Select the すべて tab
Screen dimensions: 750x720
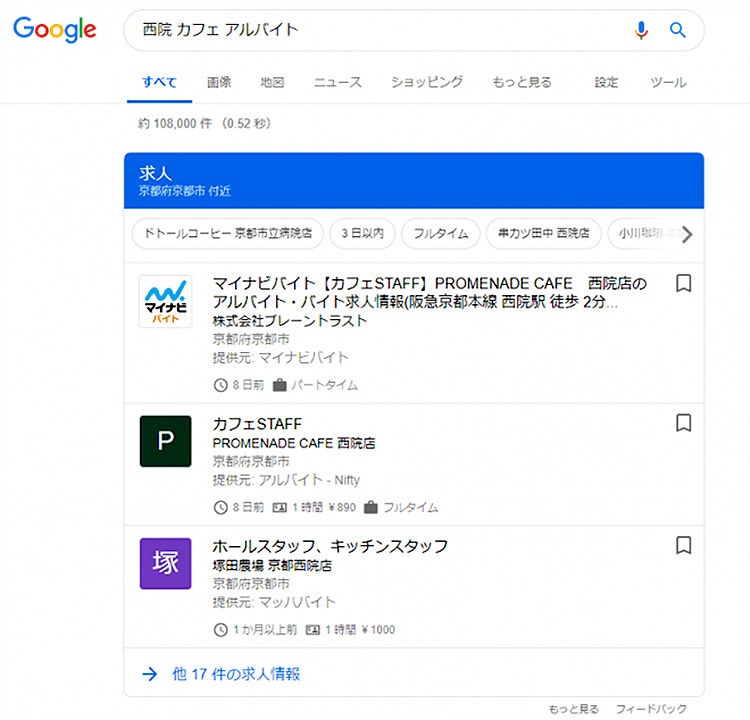159,82
